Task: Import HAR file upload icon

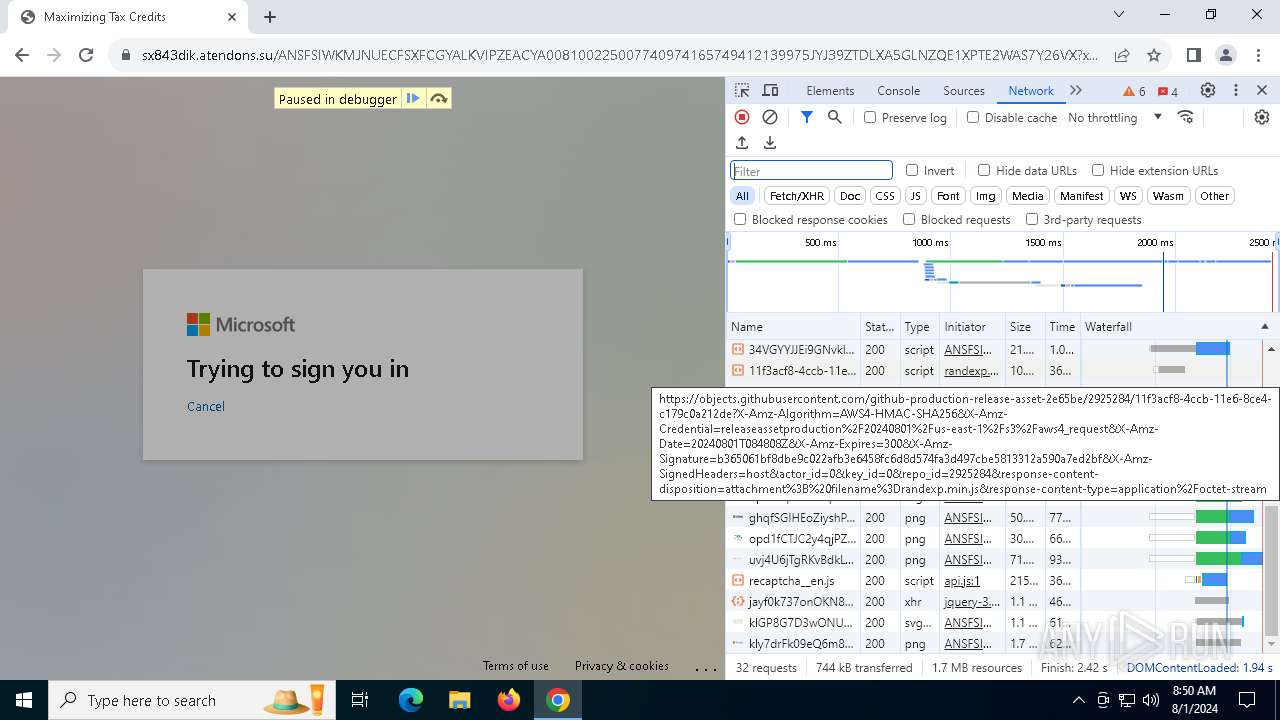Action: tap(742, 143)
